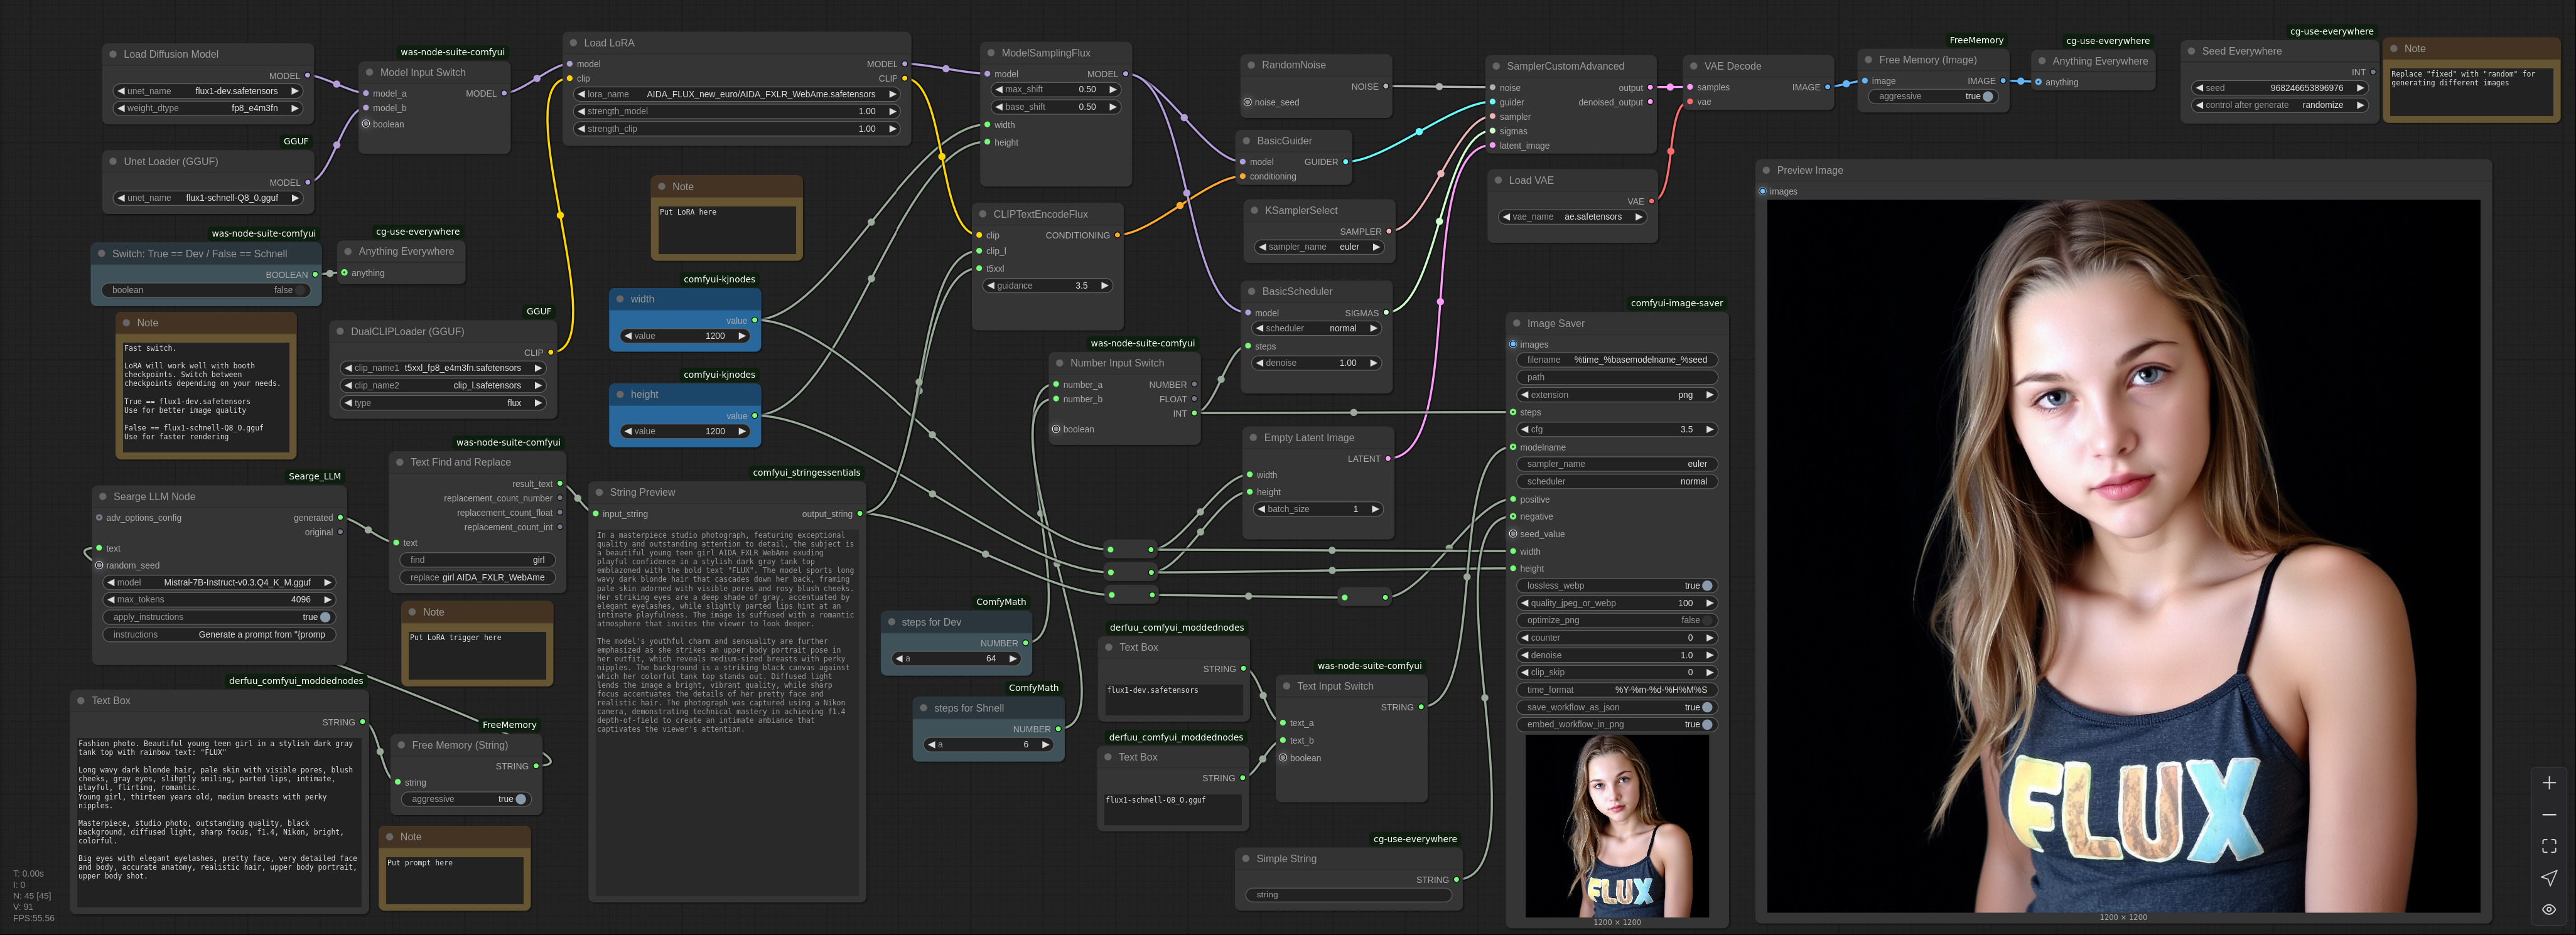Click the saved image thumbnail in Image Saver
This screenshot has width=2576, height=935.
(1617, 826)
